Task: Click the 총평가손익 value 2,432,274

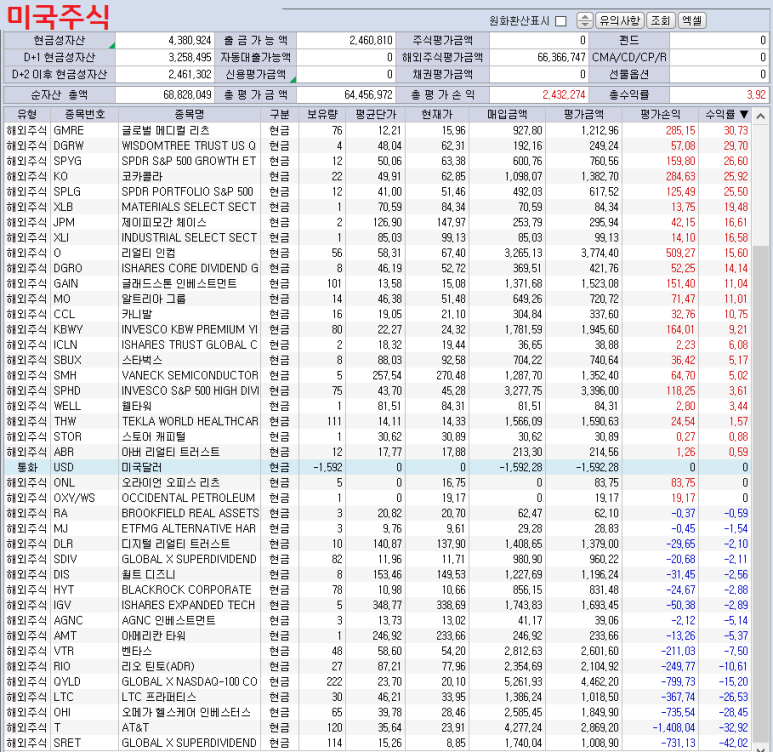Action: (539, 95)
